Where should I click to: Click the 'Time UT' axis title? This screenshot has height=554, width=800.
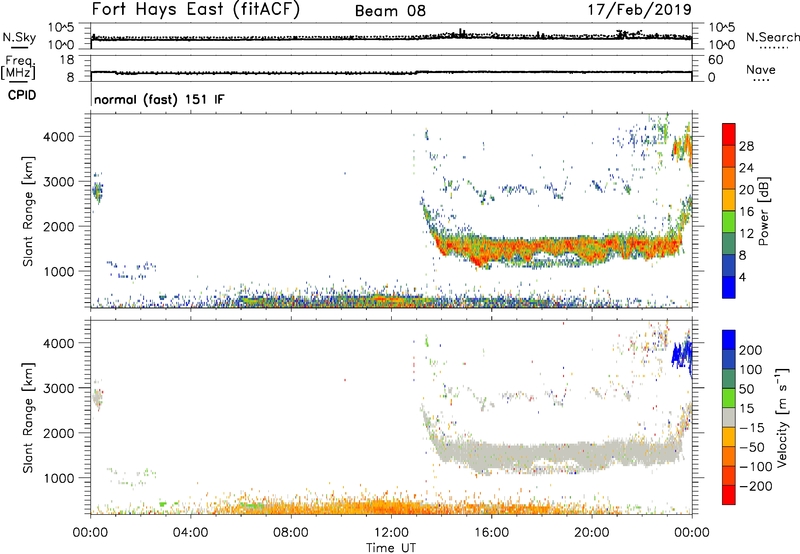pyautogui.click(x=391, y=548)
